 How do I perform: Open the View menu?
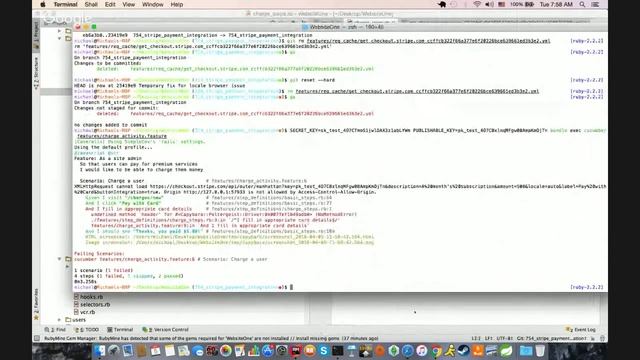[x=129, y=4]
